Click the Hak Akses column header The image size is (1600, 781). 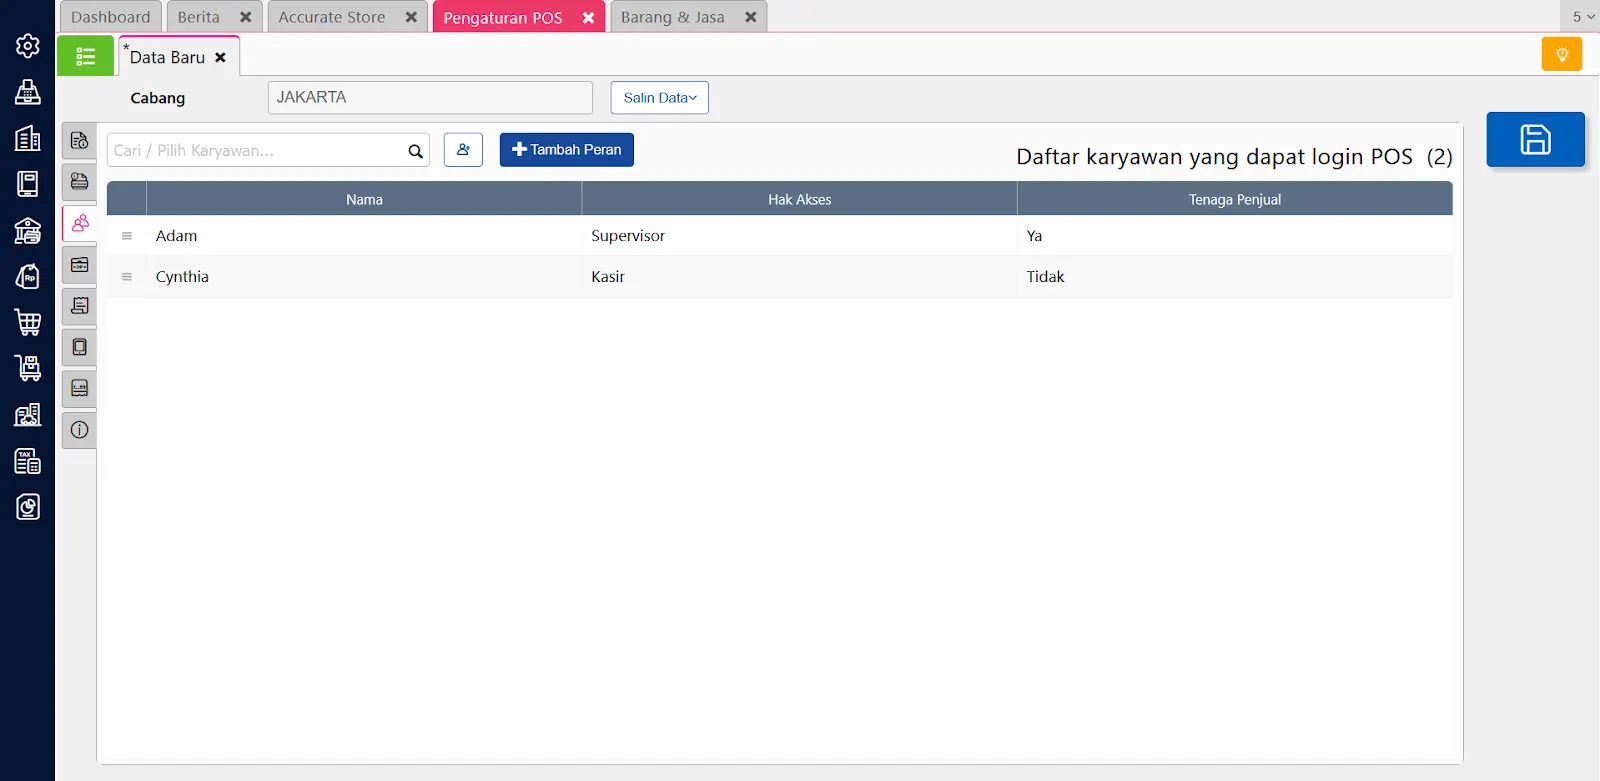pos(800,199)
